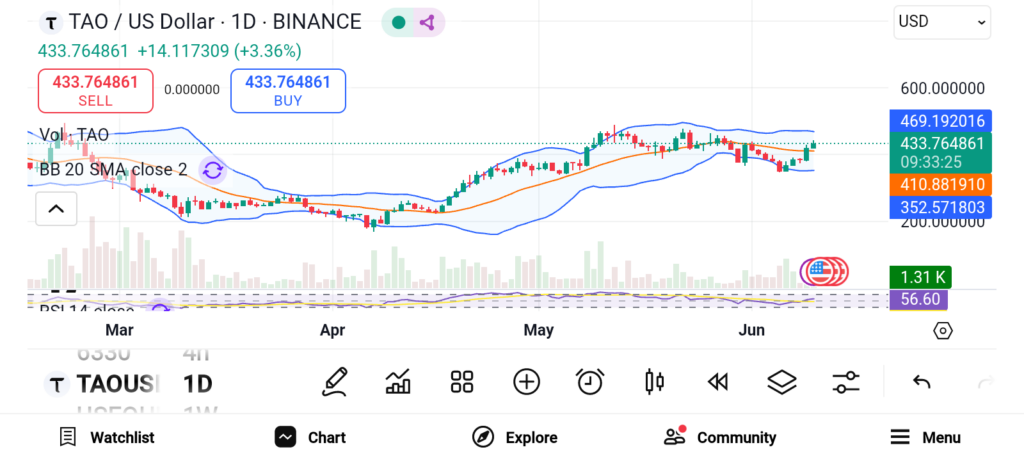Create a price alert with clock icon

click(x=590, y=381)
